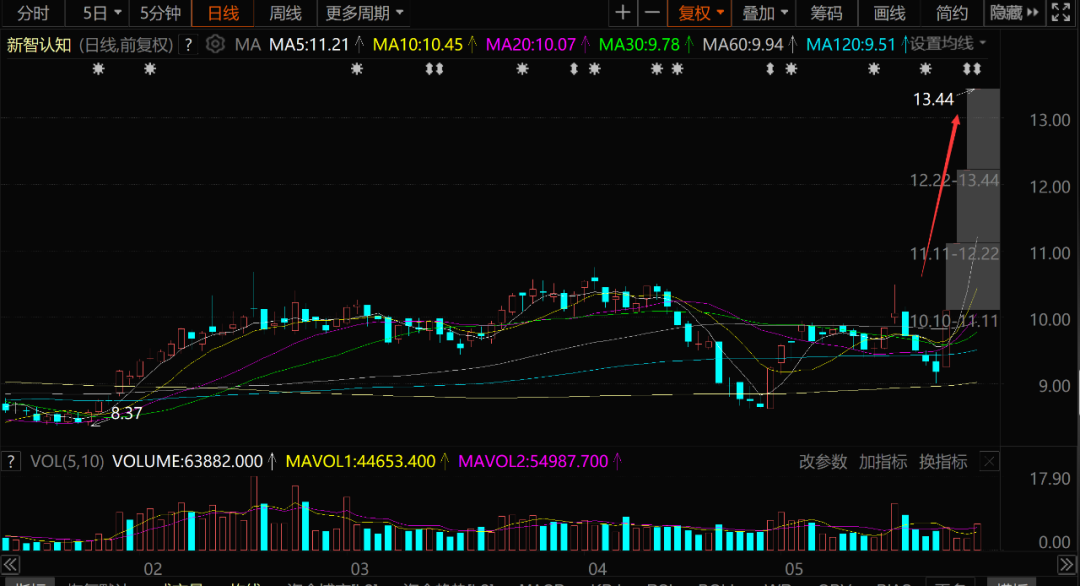Open 叠加 overlay dropdown
The height and width of the screenshot is (586, 1080).
point(765,13)
